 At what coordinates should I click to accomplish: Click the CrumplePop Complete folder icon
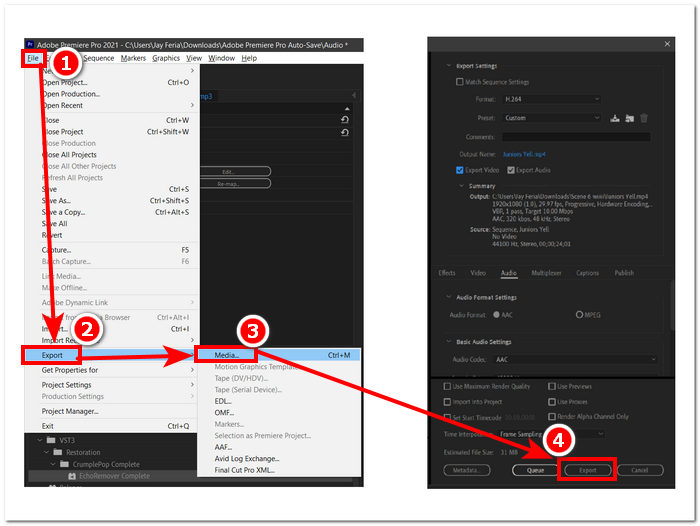64,464
